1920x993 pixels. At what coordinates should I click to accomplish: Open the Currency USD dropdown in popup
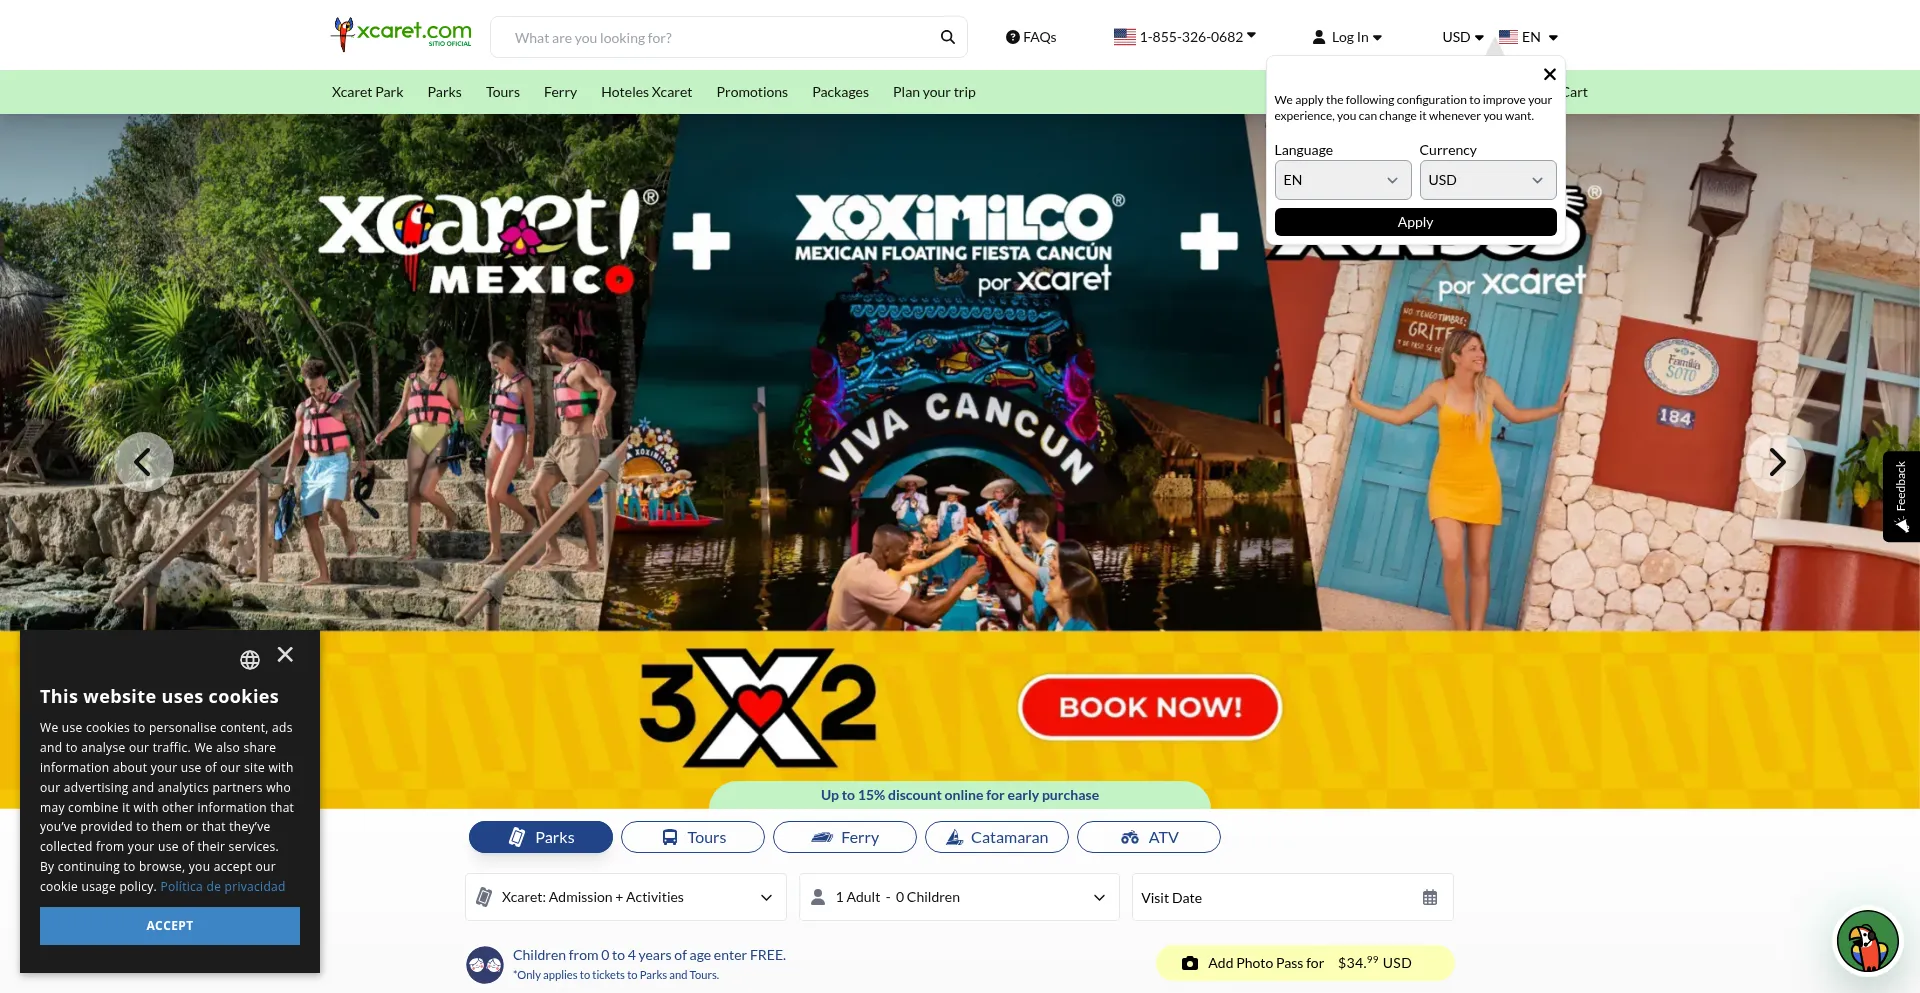pos(1487,180)
